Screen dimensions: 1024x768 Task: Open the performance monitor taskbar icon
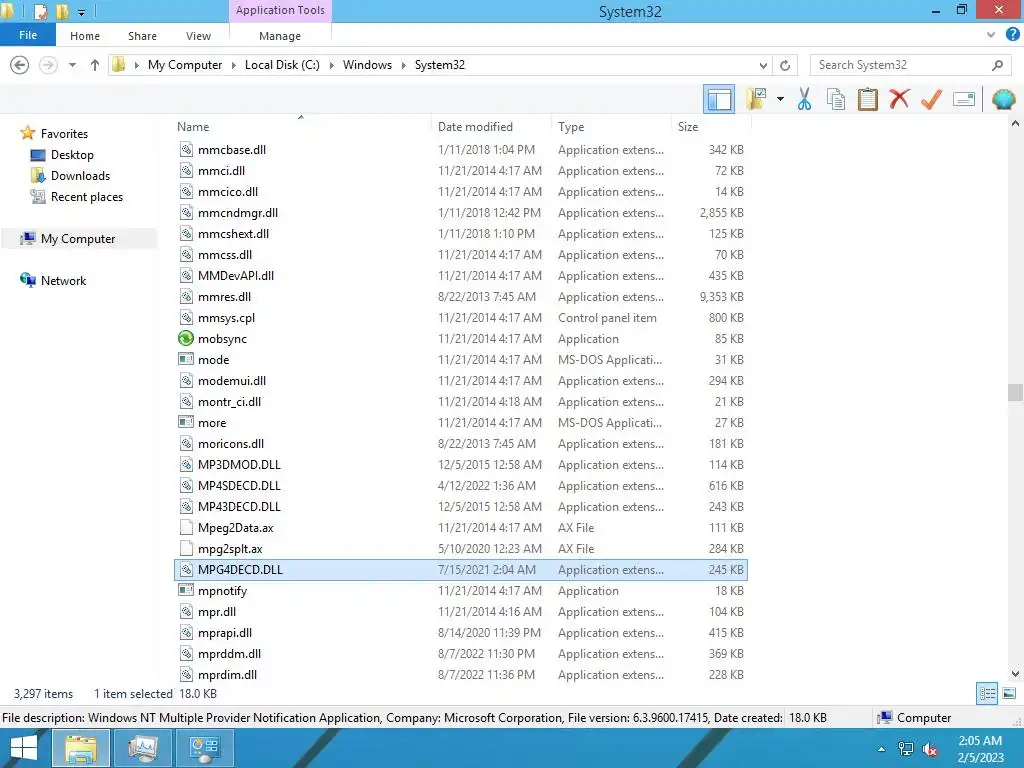tap(142, 748)
